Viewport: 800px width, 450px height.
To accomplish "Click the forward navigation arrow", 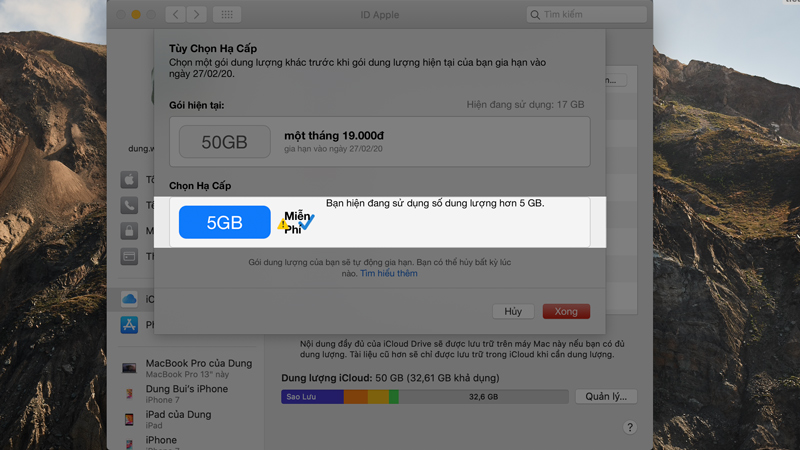I will point(198,15).
